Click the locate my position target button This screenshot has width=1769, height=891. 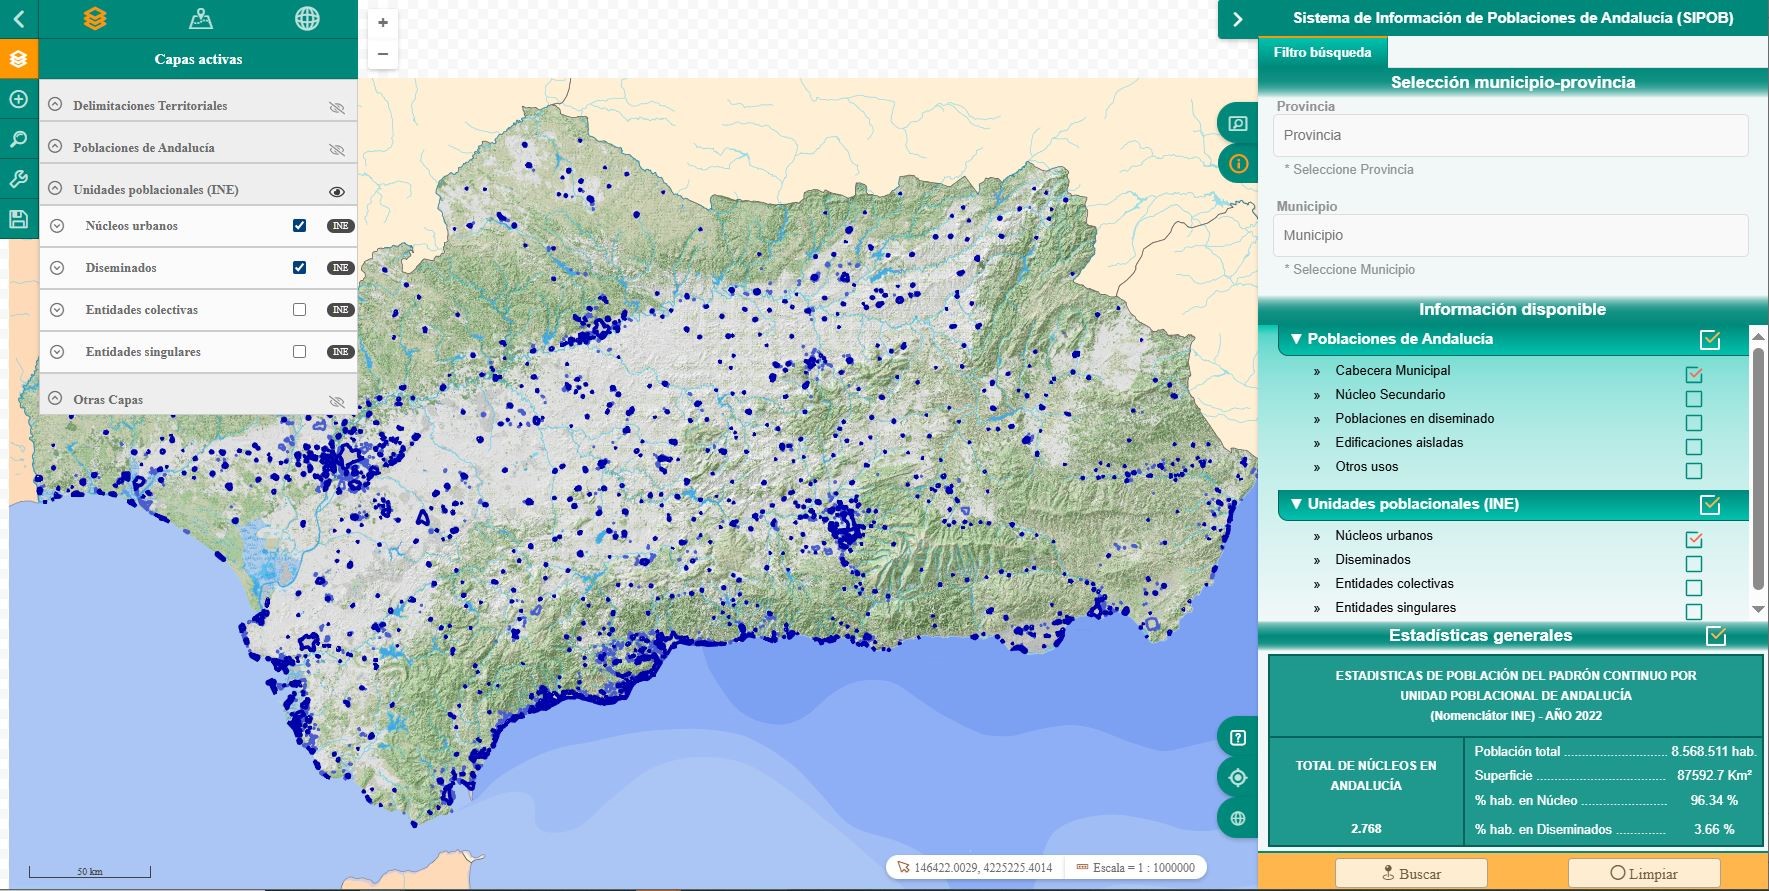pyautogui.click(x=1238, y=778)
